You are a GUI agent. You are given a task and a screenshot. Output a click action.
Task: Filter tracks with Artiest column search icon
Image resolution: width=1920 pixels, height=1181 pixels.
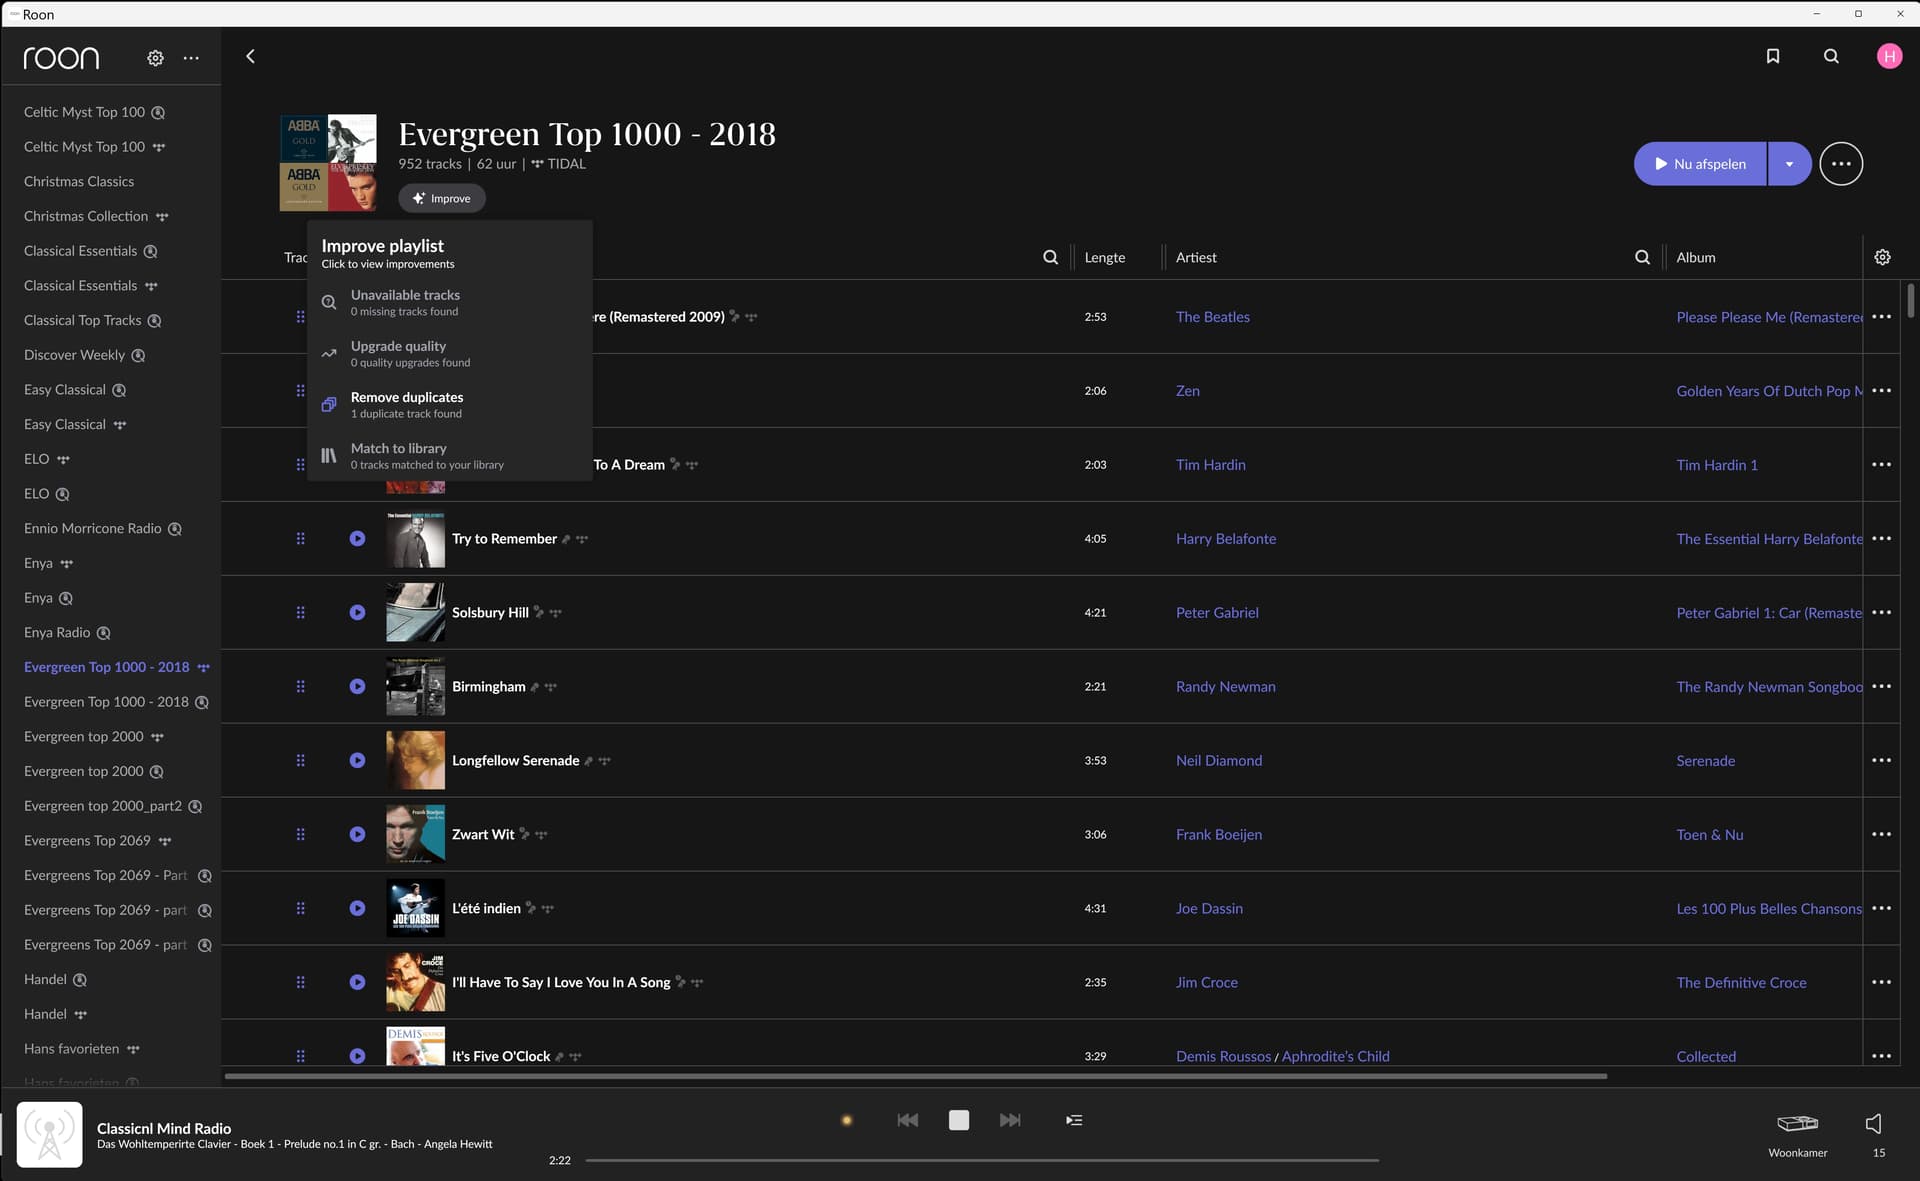tap(1642, 257)
